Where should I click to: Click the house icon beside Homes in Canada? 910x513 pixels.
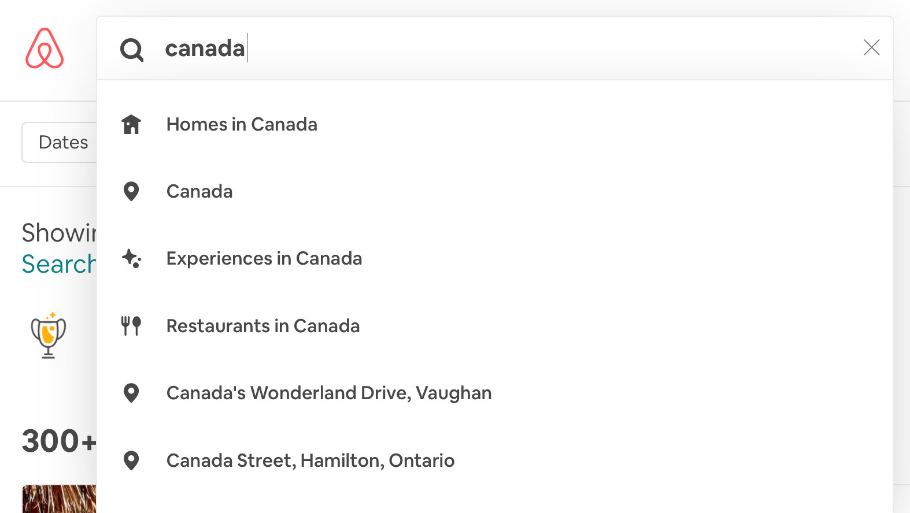tap(131, 124)
